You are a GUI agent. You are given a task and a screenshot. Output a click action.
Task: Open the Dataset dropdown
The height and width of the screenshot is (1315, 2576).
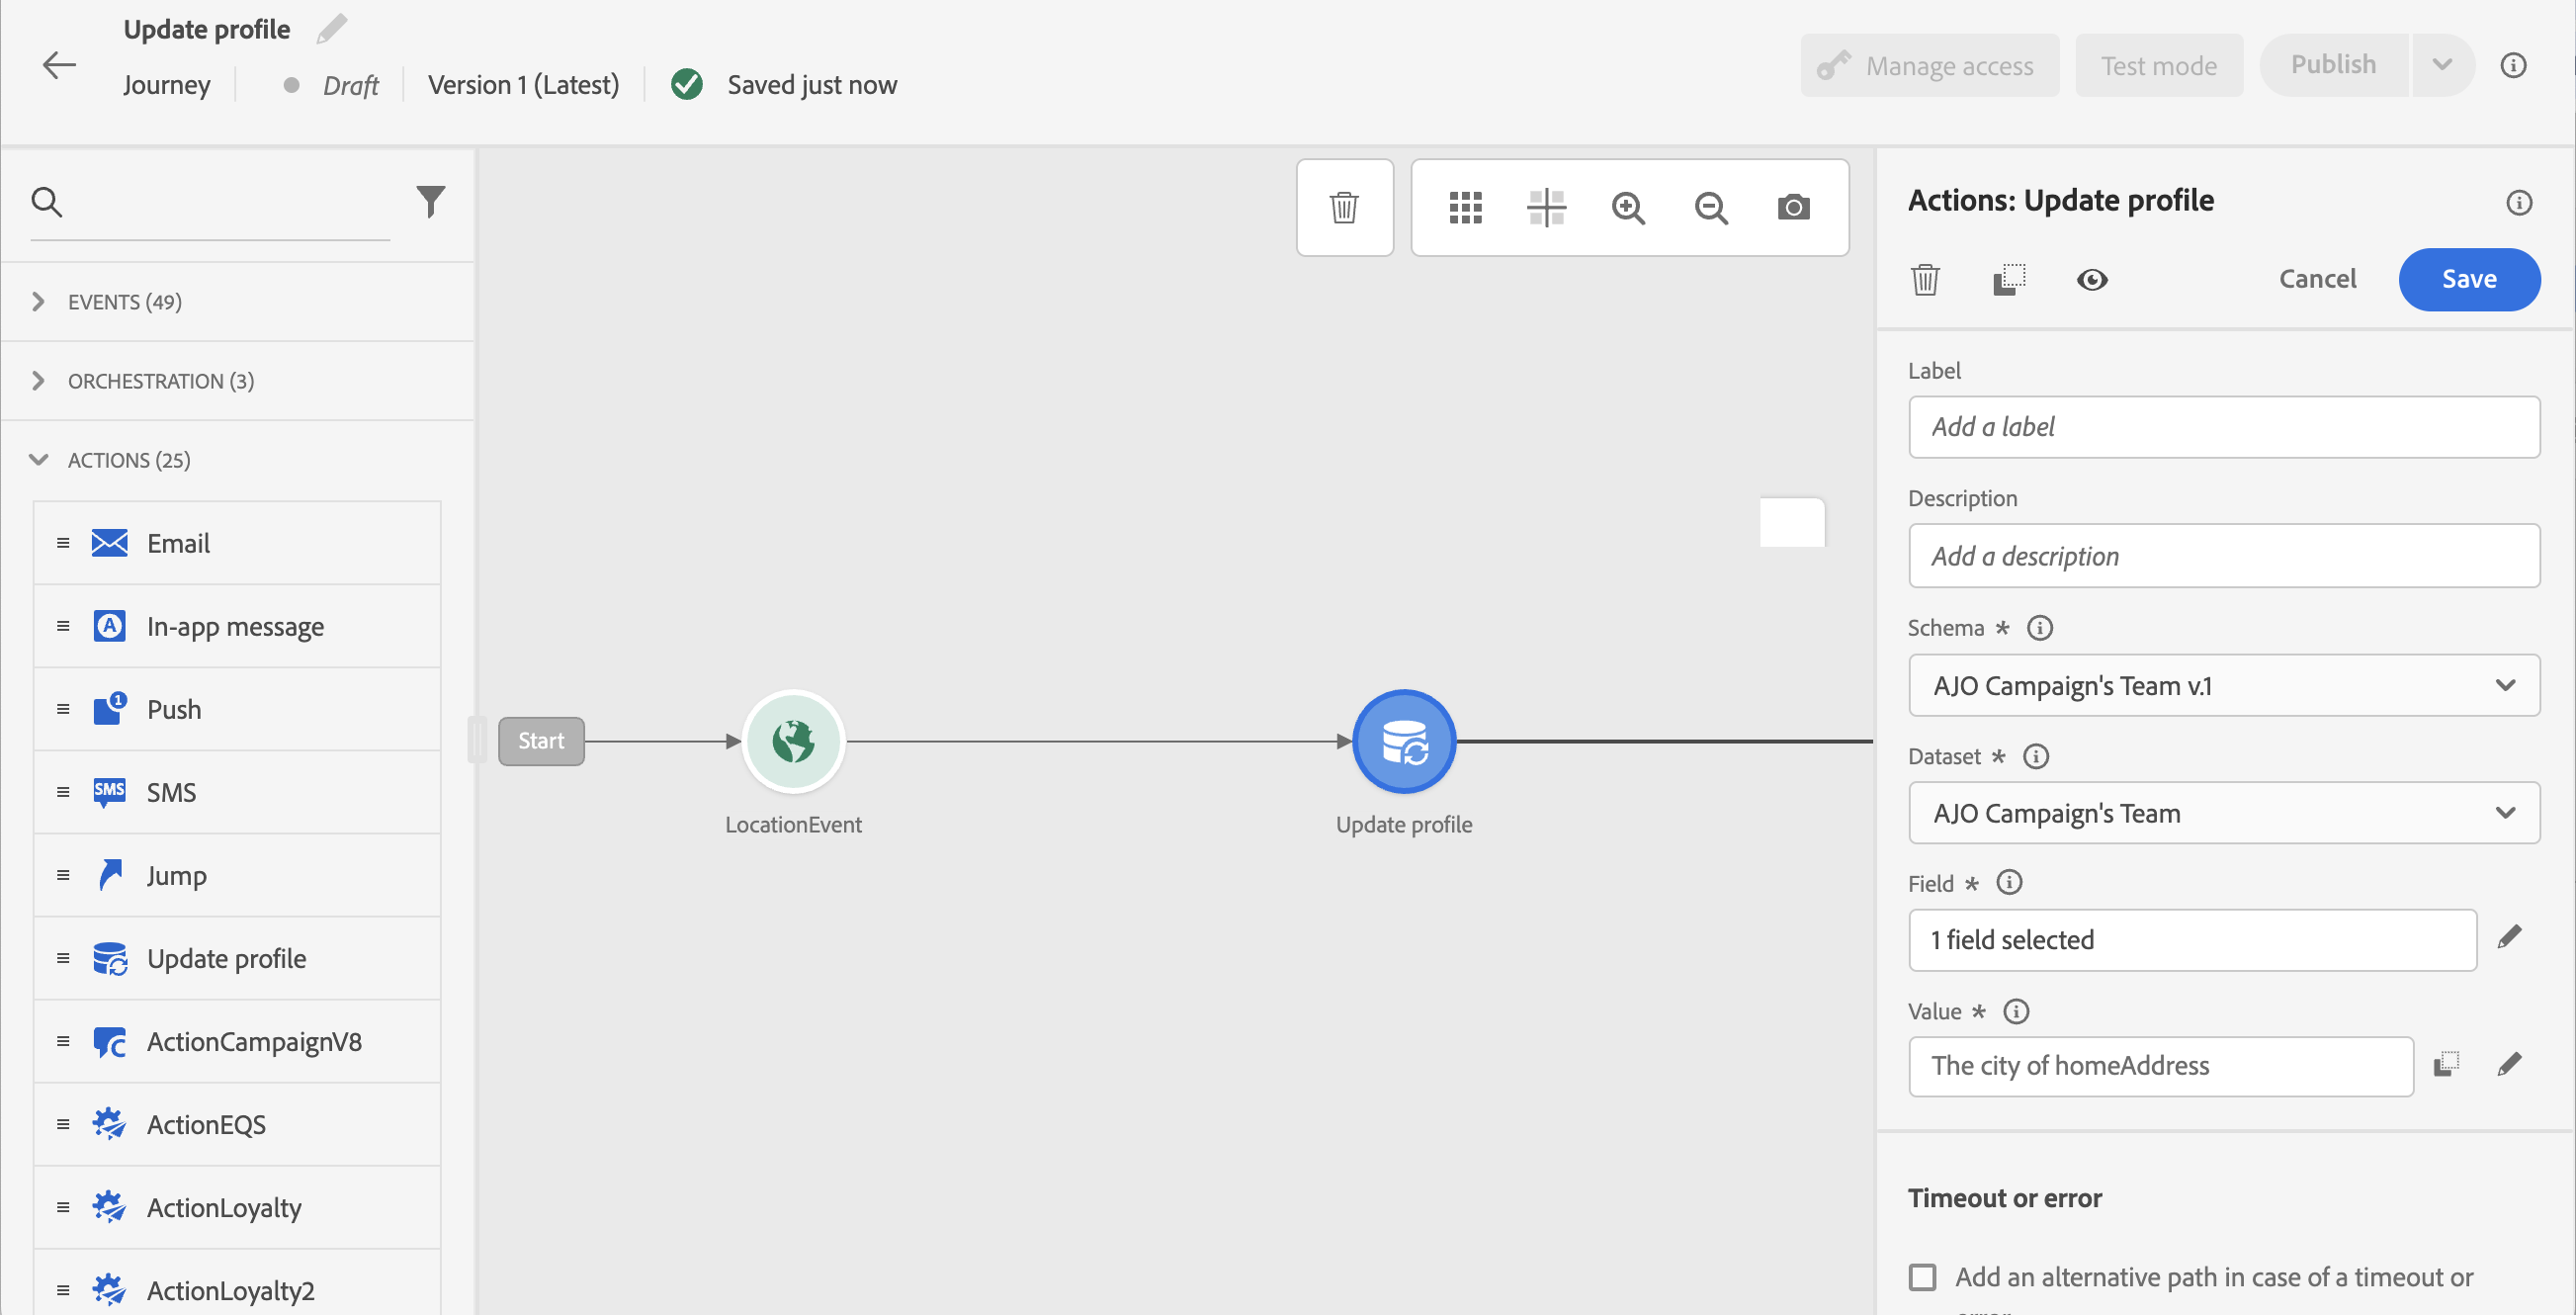2223,813
